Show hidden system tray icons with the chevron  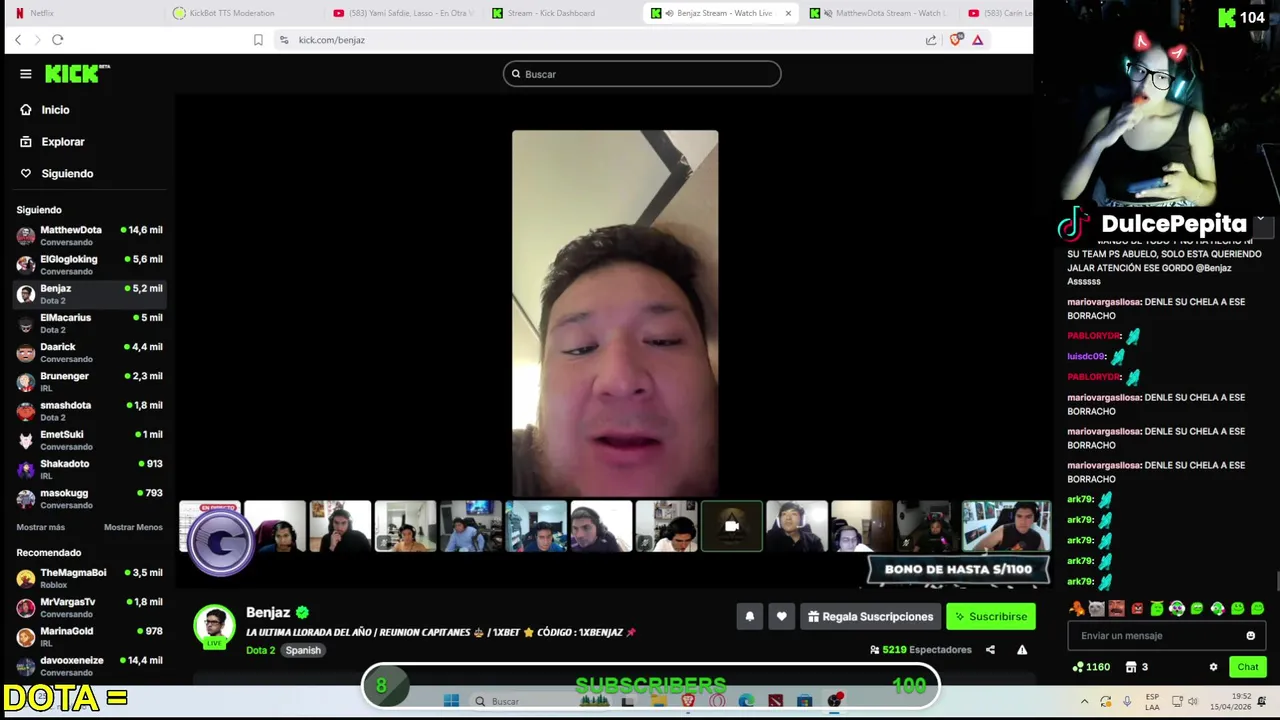(1084, 701)
